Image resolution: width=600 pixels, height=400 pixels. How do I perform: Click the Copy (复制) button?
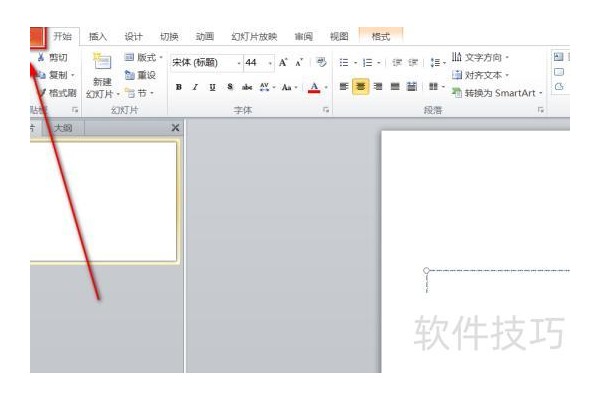(x=54, y=75)
